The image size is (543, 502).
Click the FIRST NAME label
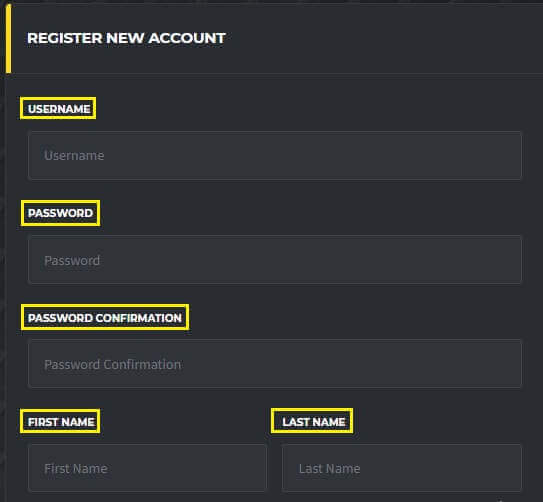pos(61,422)
